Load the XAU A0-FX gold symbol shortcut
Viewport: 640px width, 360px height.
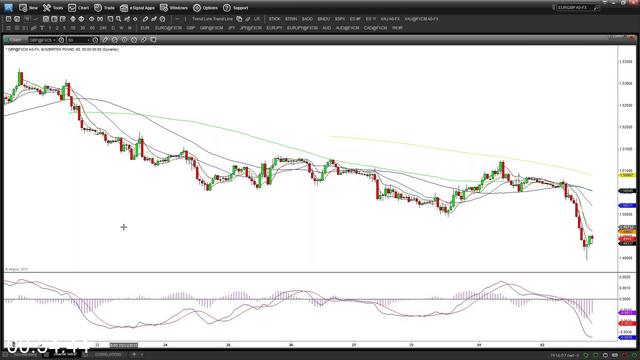(390, 19)
